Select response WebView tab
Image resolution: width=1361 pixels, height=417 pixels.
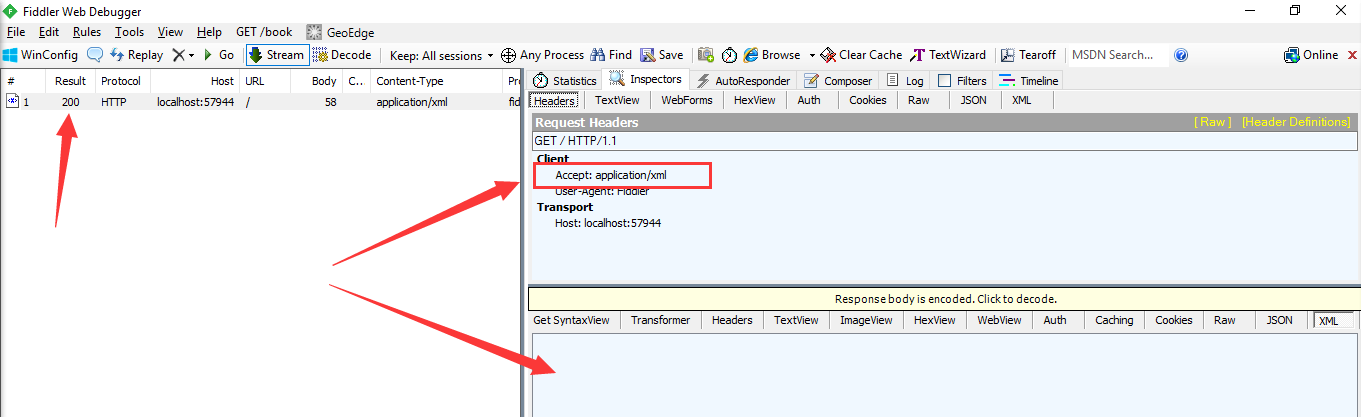[999, 320]
